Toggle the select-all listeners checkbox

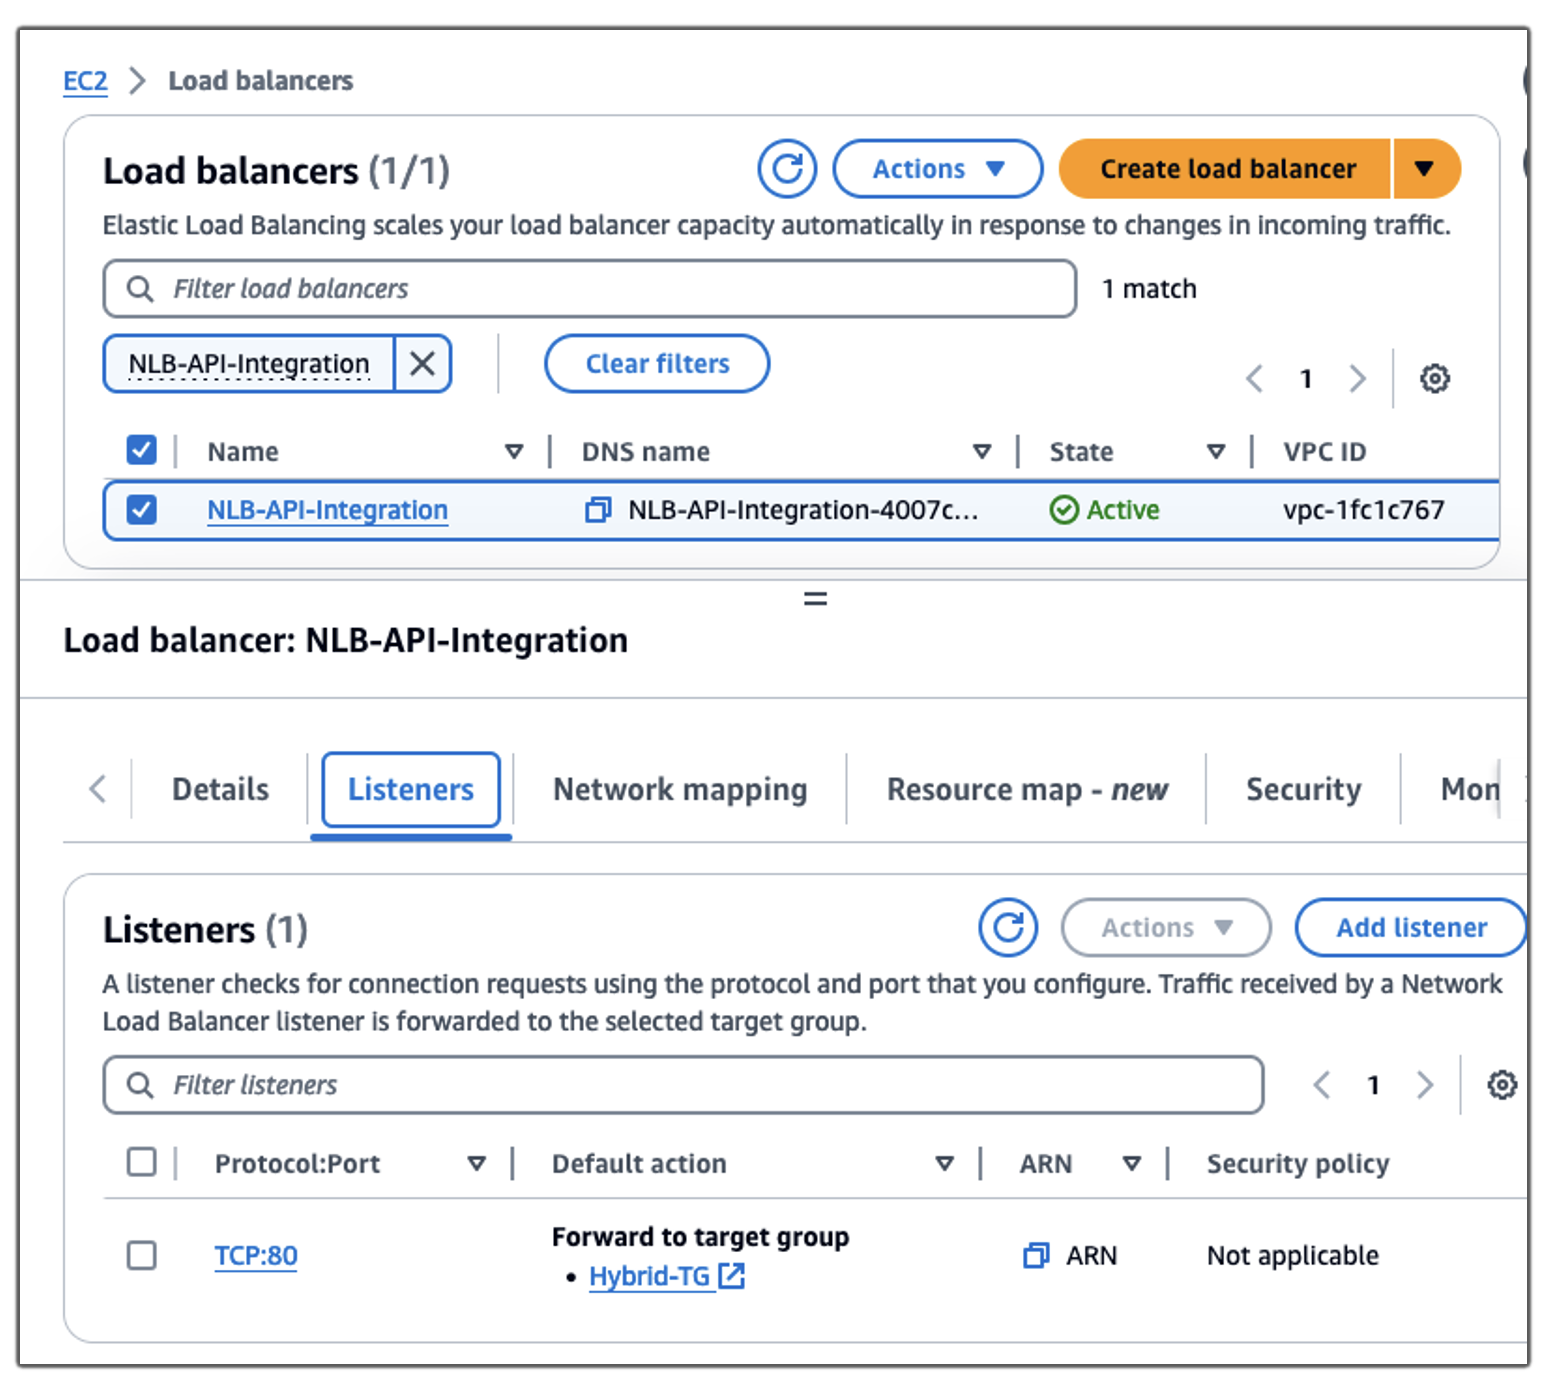[142, 1162]
